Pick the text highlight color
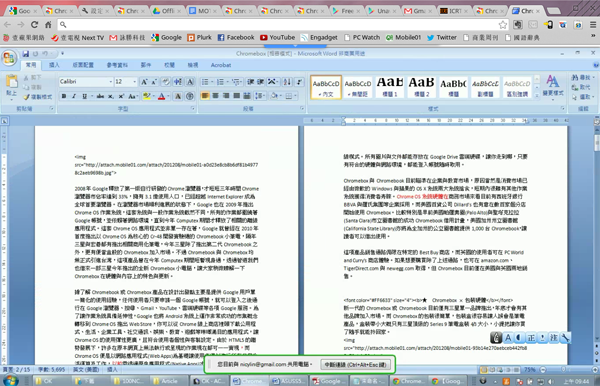Image resolution: width=600 pixels, height=386 pixels. 147,96
